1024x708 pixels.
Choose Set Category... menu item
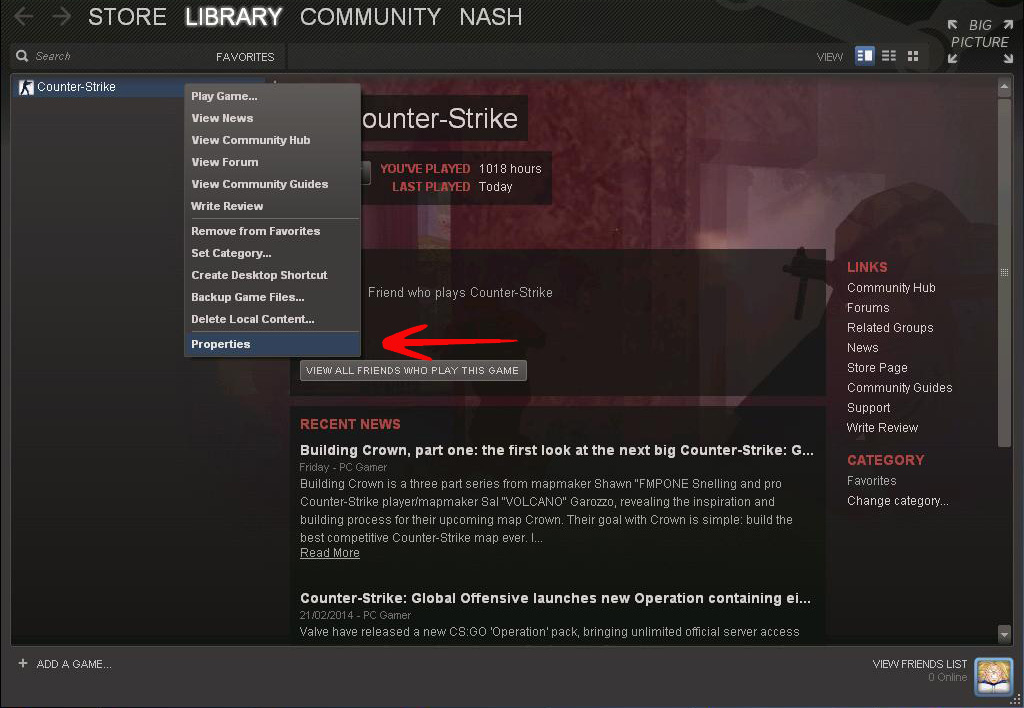tap(272, 253)
